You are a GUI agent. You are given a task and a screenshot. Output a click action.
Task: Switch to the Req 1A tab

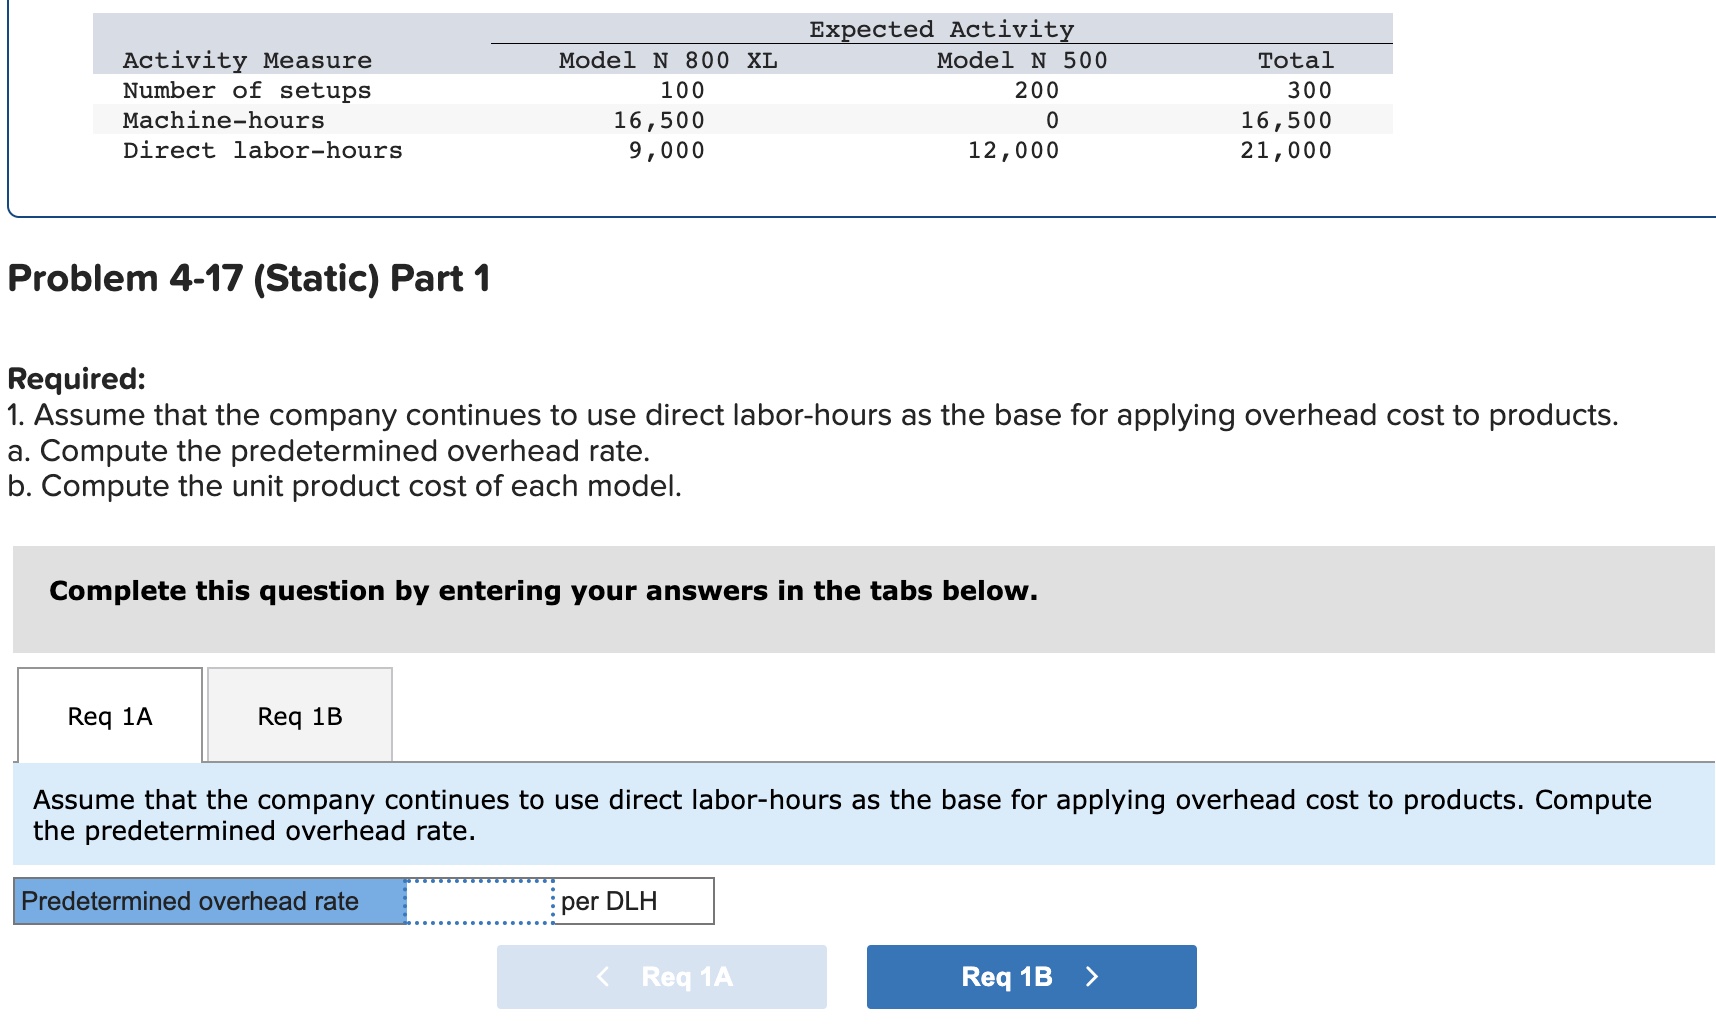108,715
